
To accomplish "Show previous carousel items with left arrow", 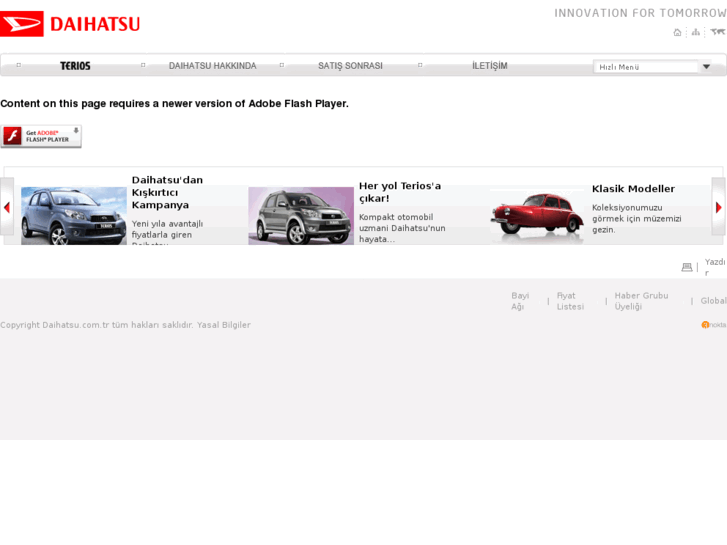I will pos(6,207).
